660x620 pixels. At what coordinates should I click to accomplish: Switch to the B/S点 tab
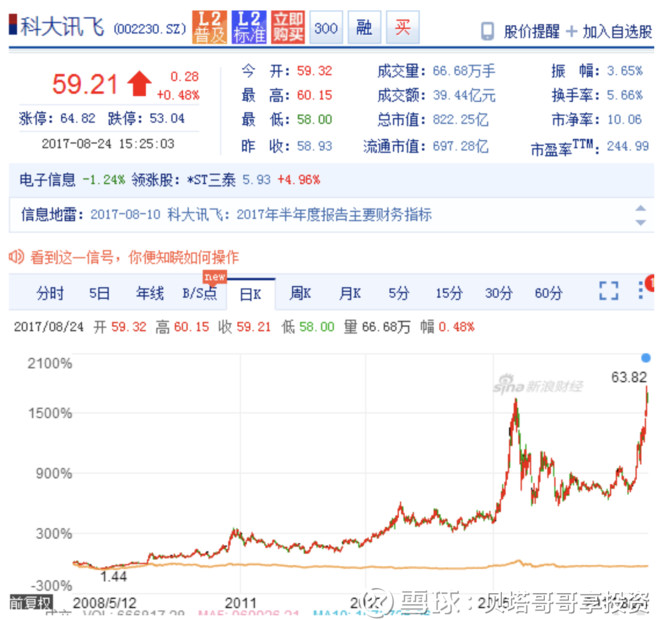click(200, 293)
